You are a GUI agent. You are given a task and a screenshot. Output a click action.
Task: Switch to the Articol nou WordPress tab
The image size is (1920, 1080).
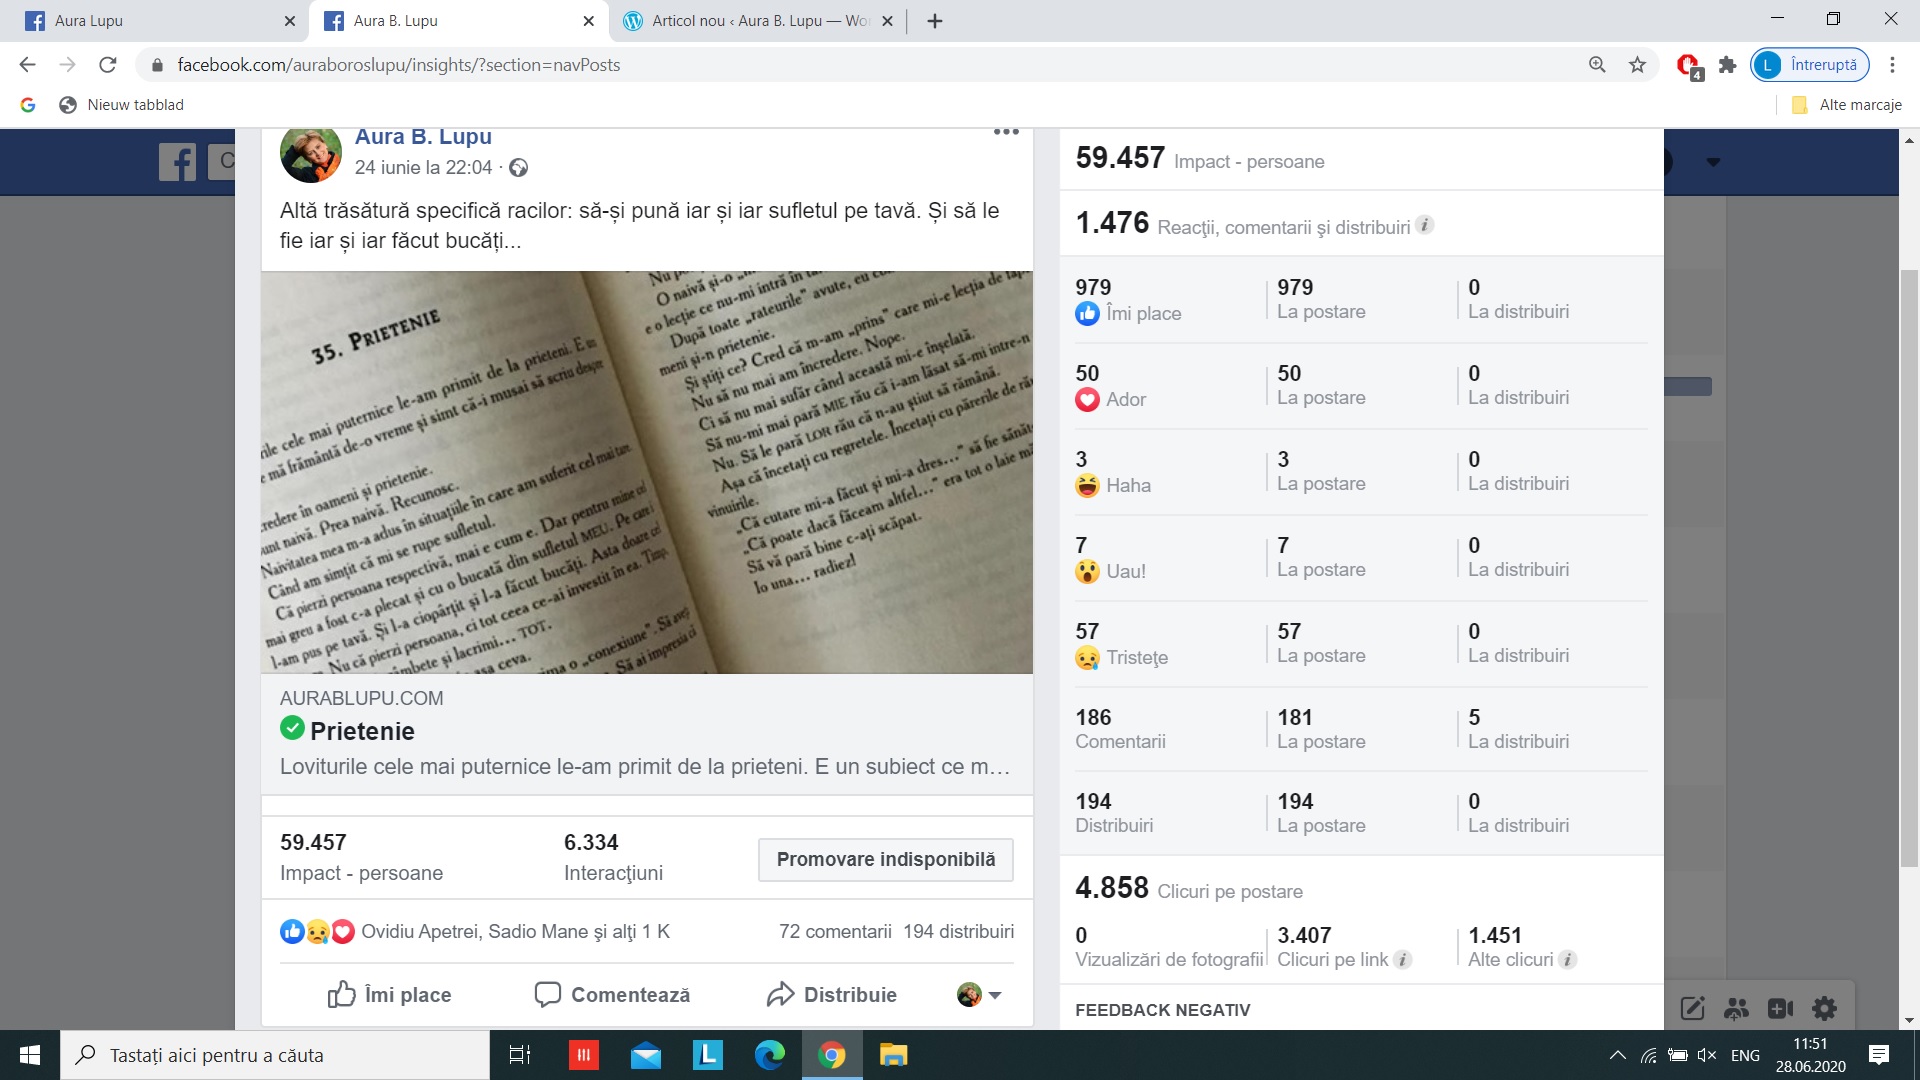pyautogui.click(x=758, y=20)
